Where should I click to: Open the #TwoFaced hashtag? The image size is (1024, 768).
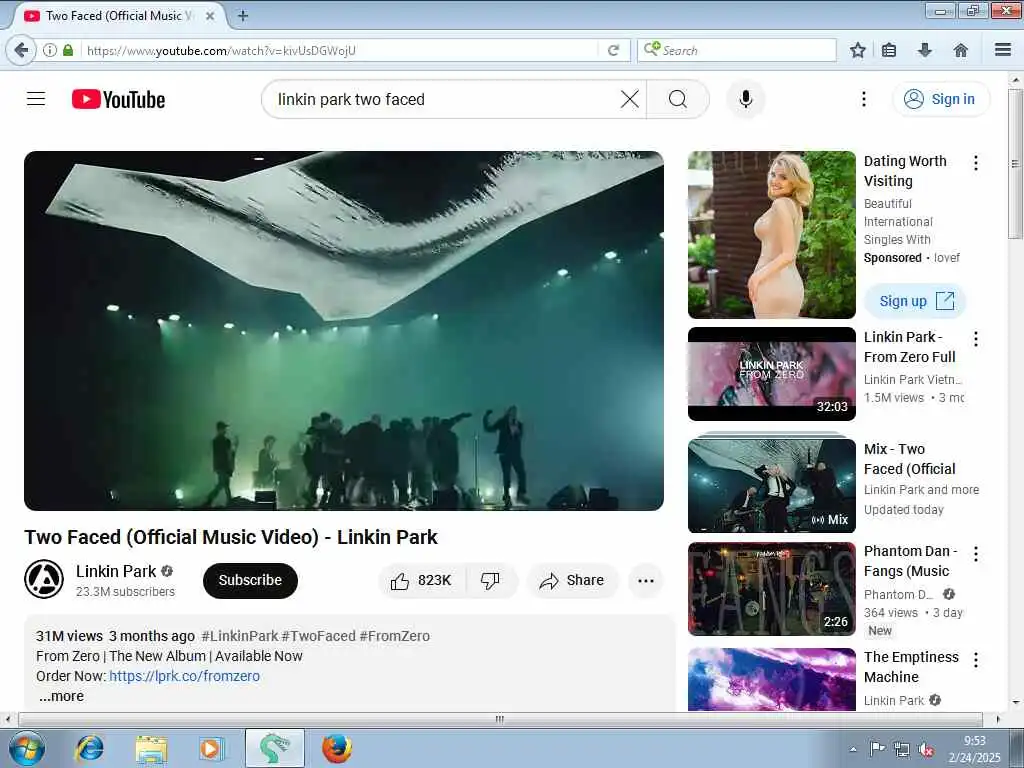point(319,636)
